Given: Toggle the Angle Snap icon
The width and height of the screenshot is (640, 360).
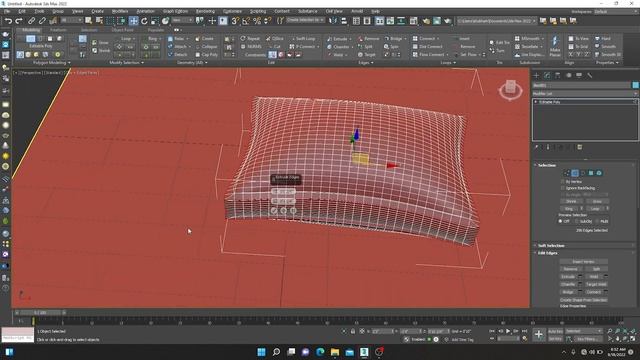Looking at the screenshot, I should point(246,21).
